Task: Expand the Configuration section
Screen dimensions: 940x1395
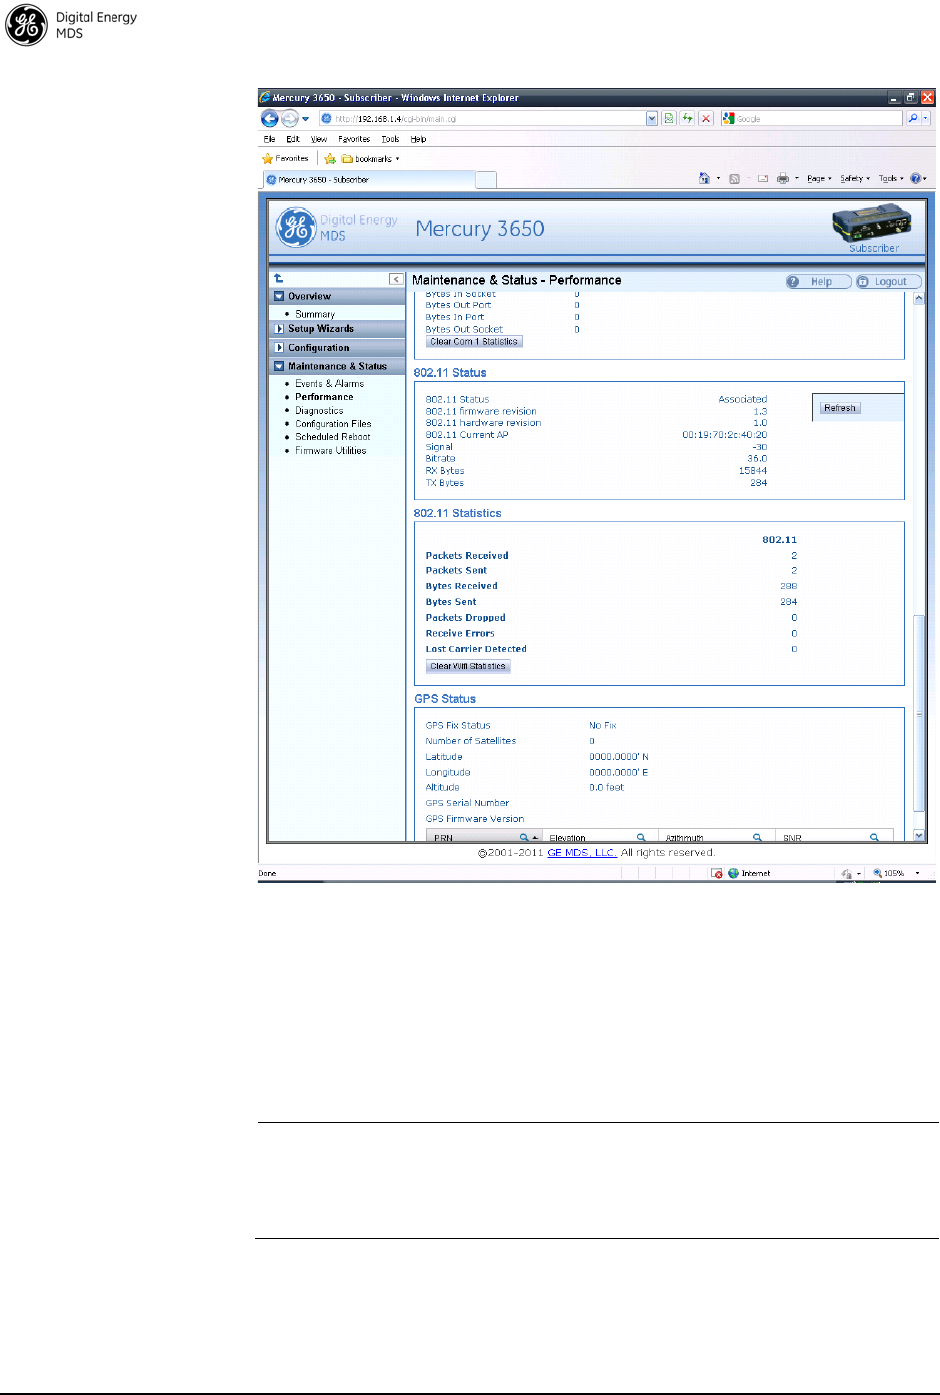Action: pyautogui.click(x=279, y=347)
